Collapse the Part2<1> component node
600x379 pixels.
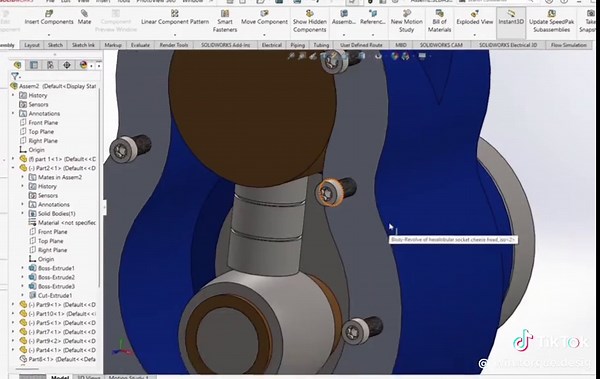13,168
